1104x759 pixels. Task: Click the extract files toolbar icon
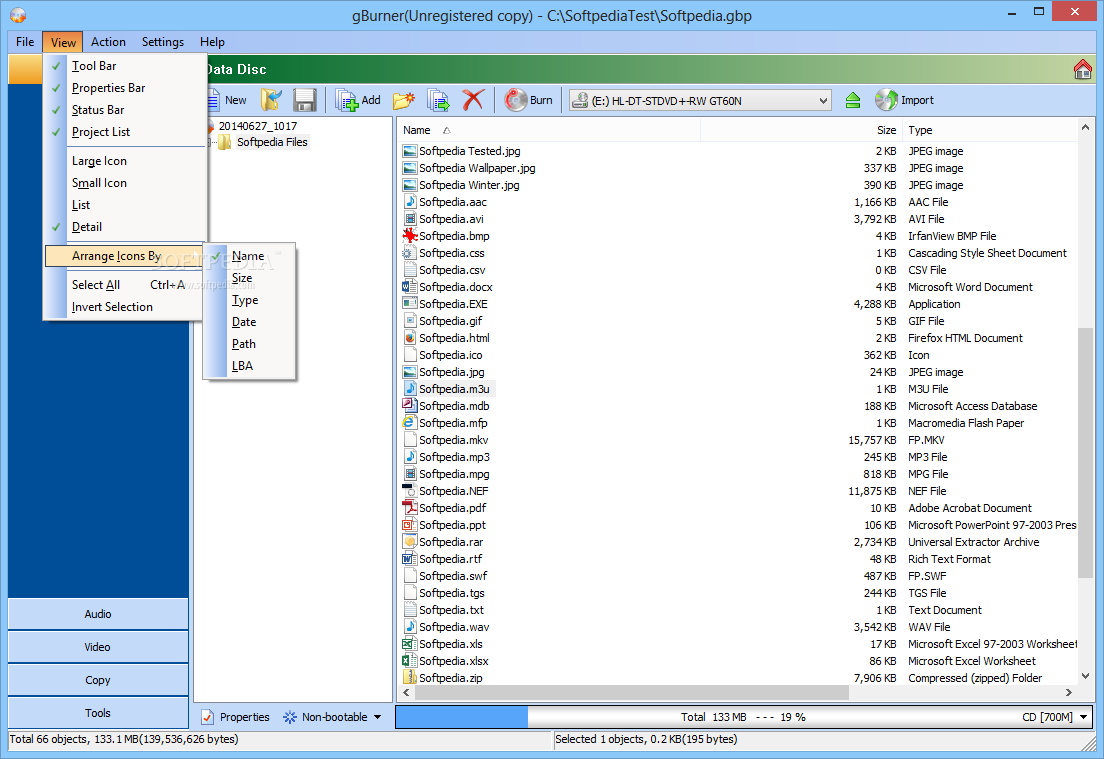click(439, 101)
